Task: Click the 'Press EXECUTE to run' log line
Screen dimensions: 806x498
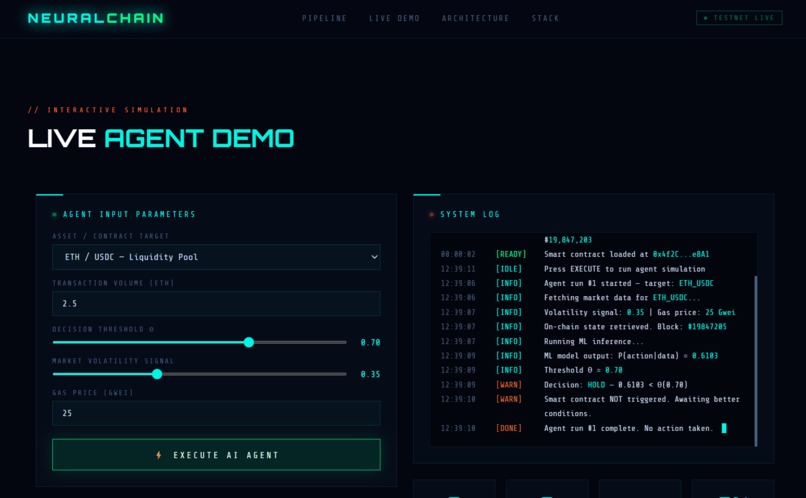Action: (624, 269)
